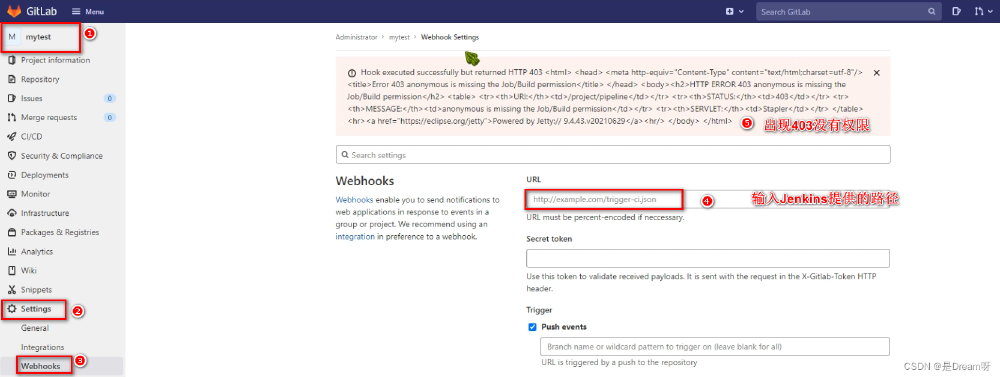Screen dimensions: 1000x377
Task: Click the webhook URL input field
Action: coord(708,200)
